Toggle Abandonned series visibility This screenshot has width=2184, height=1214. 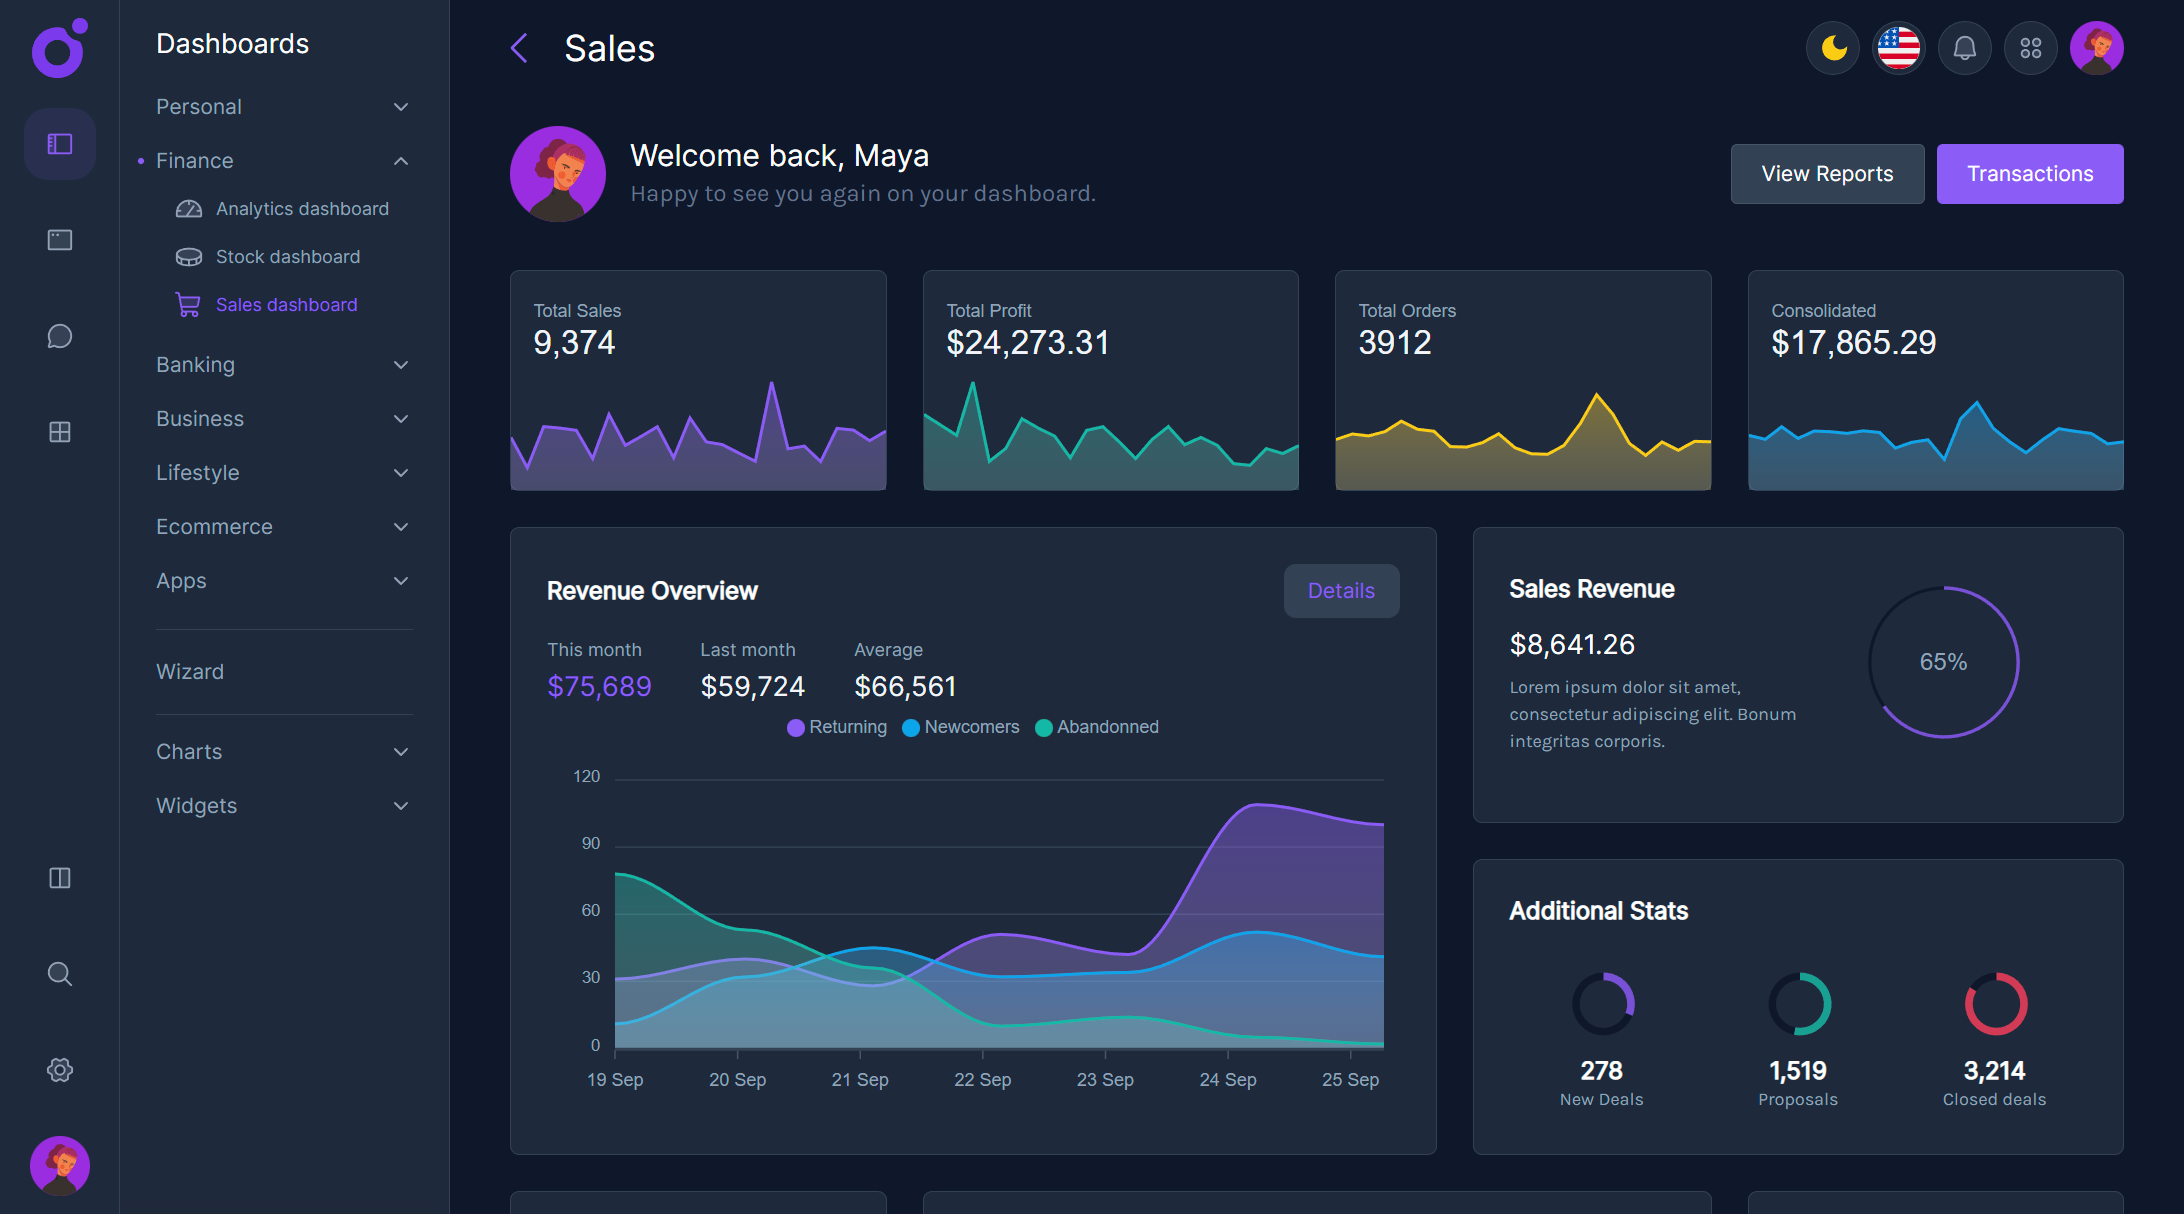click(x=1096, y=727)
